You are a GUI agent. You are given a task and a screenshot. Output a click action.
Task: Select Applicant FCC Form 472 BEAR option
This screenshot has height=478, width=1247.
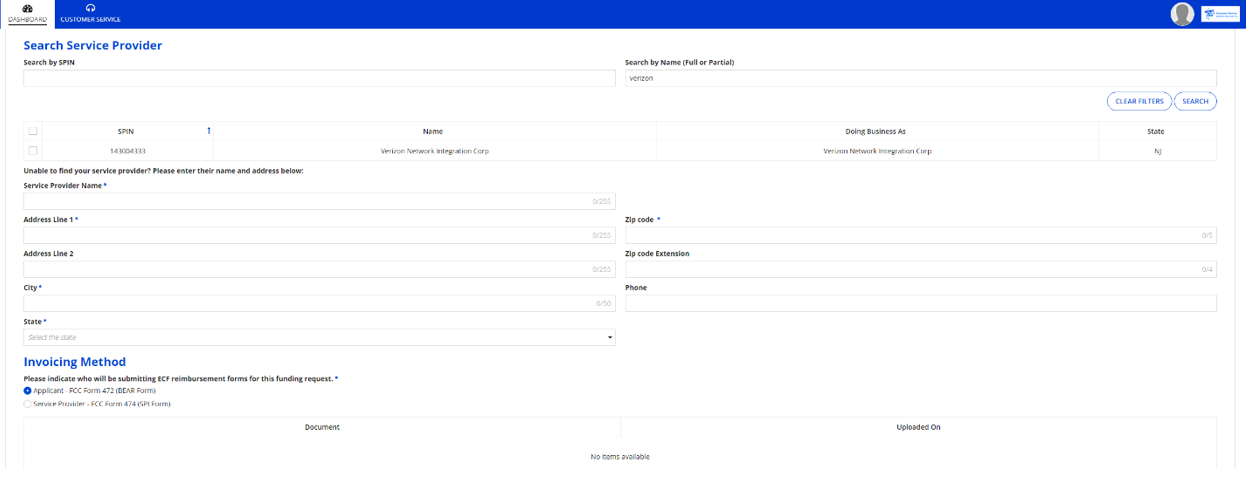click(x=28, y=391)
